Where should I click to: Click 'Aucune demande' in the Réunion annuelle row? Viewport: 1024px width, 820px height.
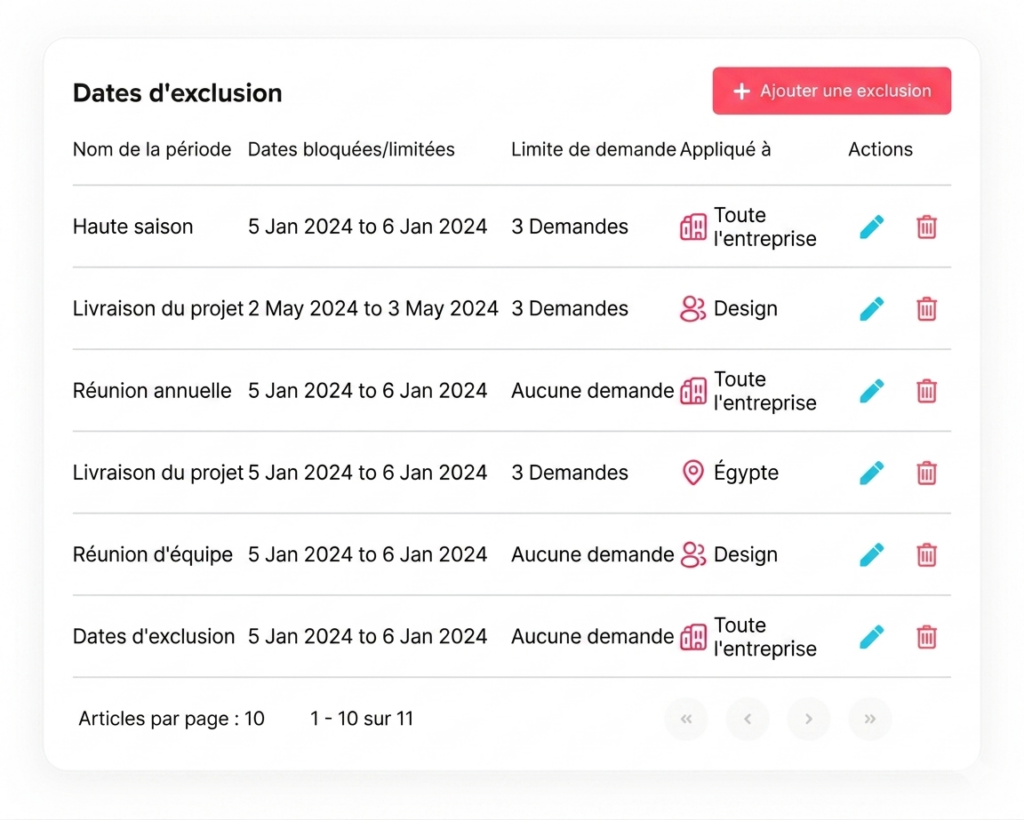click(592, 390)
